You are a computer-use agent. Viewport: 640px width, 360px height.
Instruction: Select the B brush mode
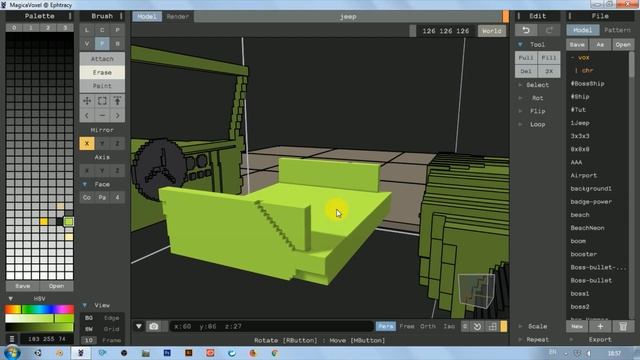pos(118,43)
